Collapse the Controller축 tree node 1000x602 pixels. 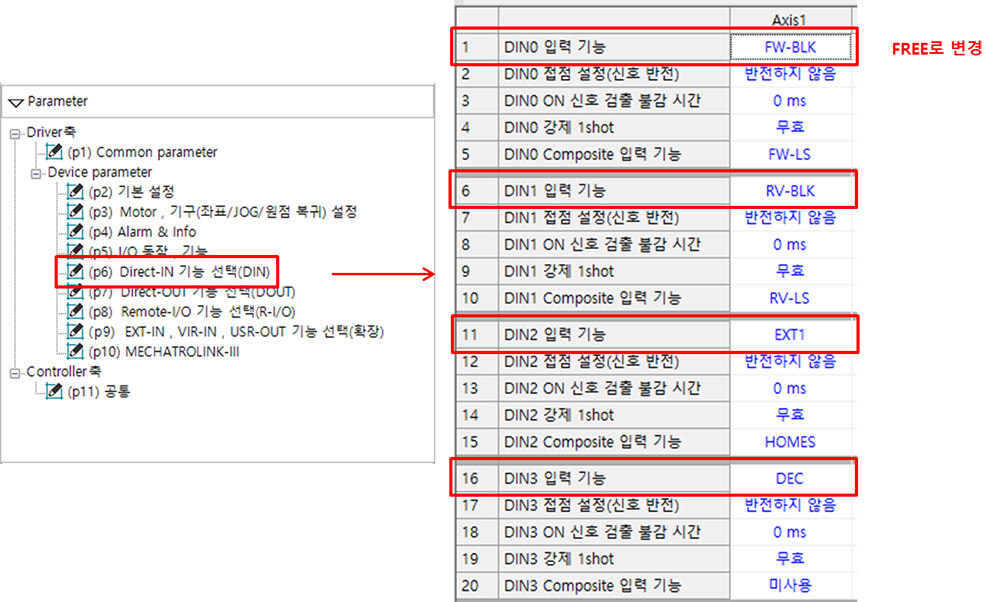point(15,373)
